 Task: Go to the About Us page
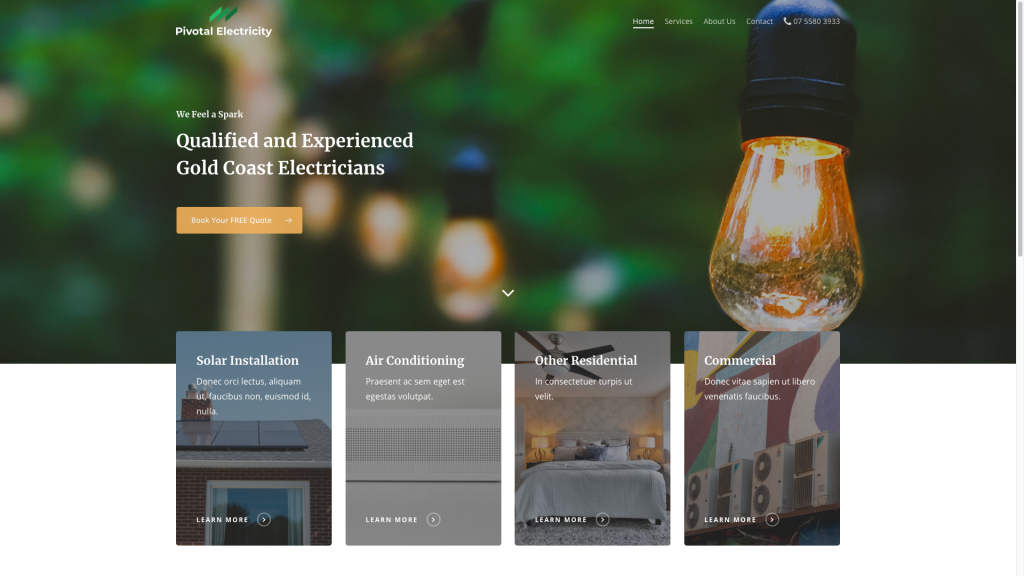click(x=719, y=22)
